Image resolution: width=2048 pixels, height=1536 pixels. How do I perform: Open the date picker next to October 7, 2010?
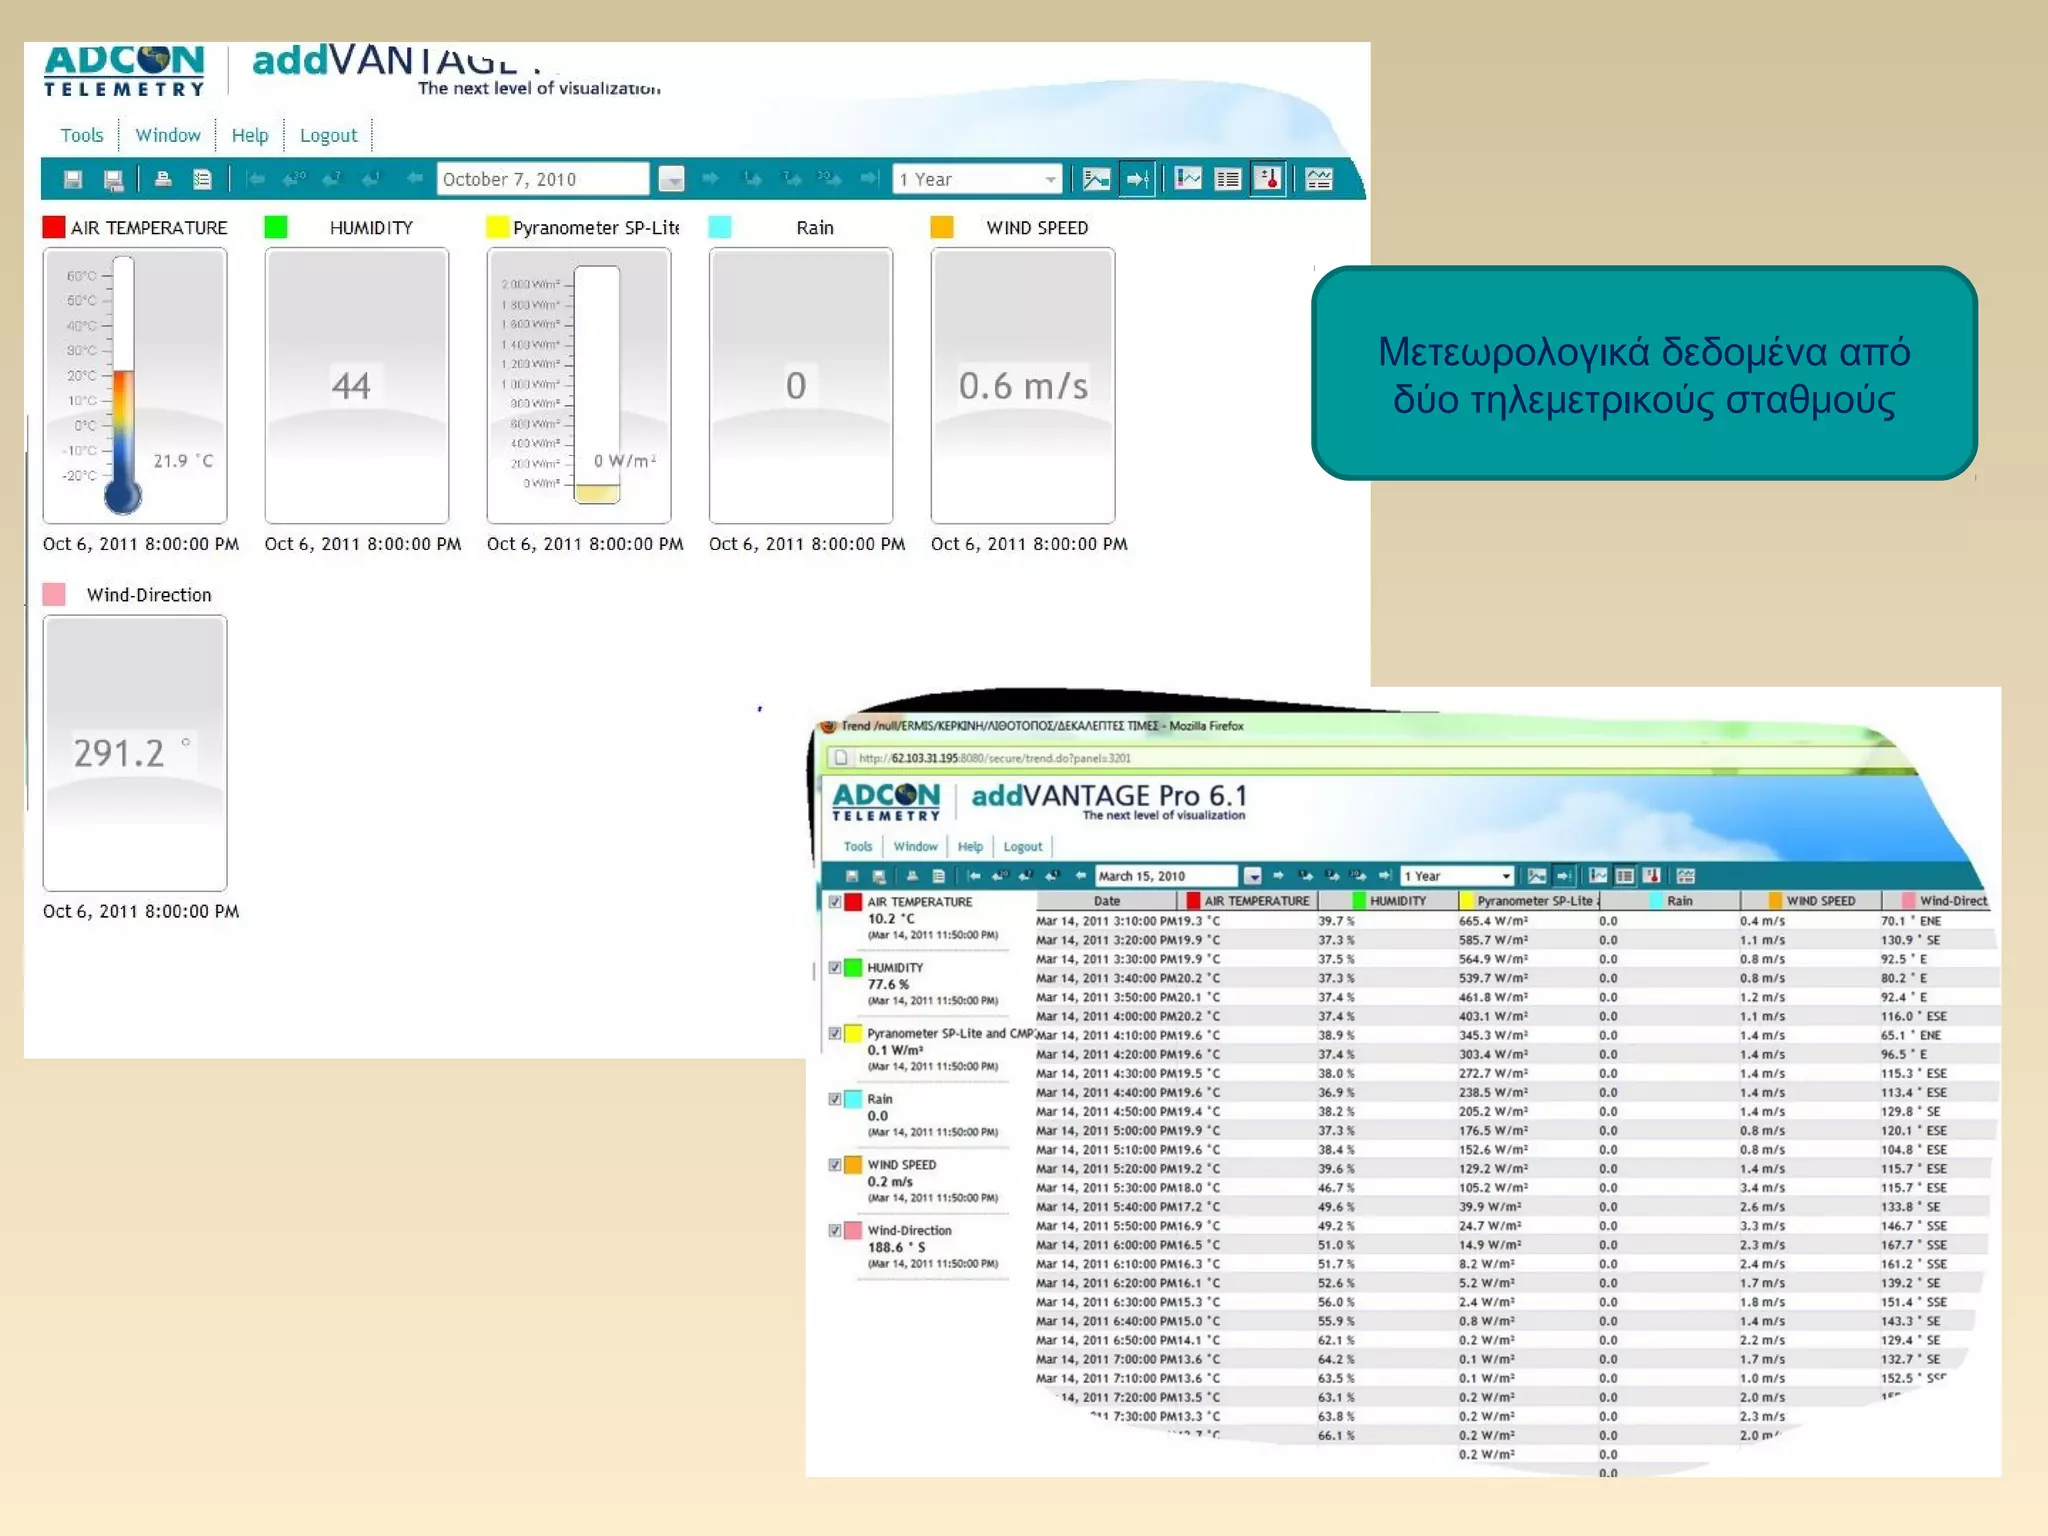pos(671,180)
